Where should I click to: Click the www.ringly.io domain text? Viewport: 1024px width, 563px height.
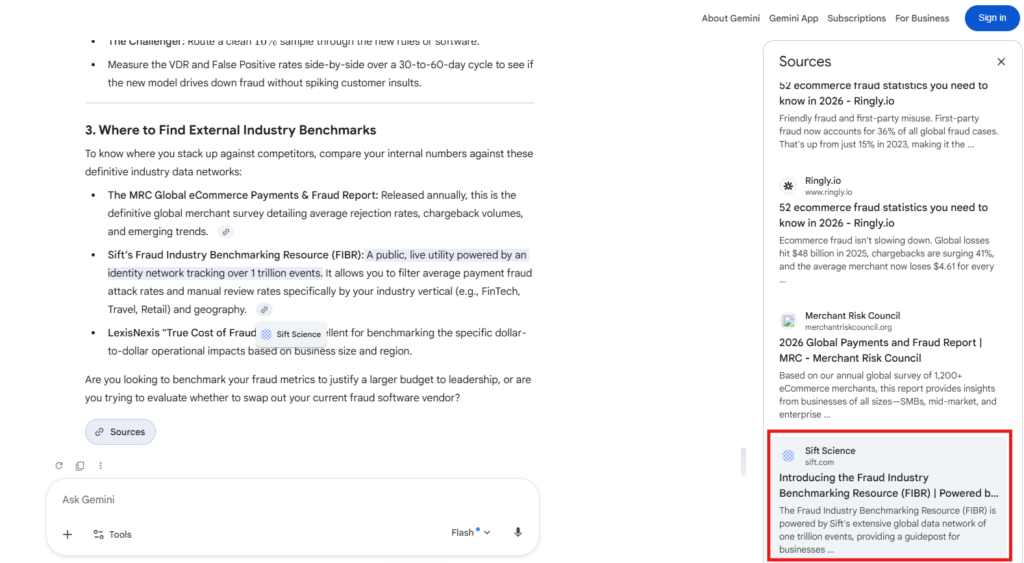(828, 192)
